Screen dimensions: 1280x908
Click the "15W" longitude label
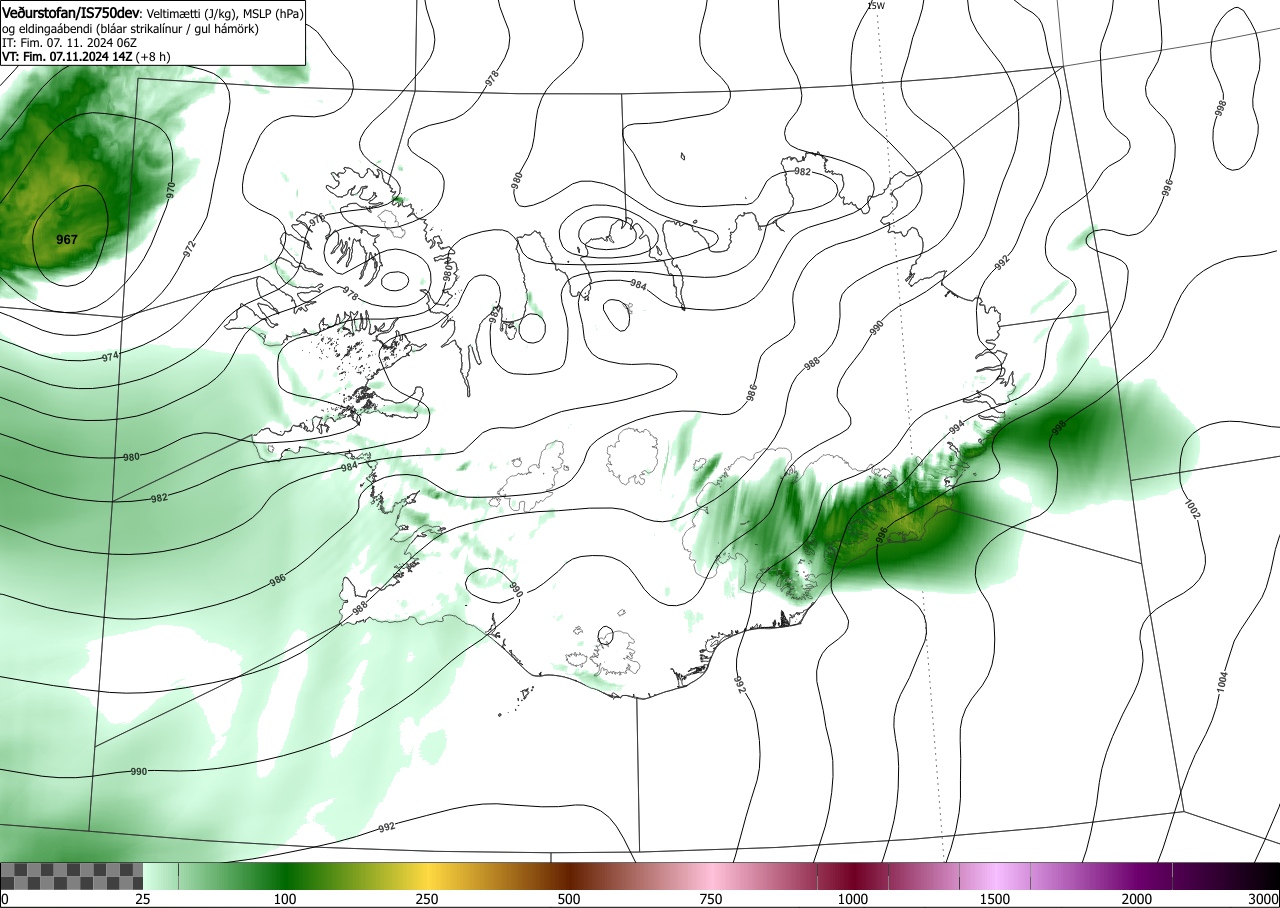pyautogui.click(x=876, y=6)
